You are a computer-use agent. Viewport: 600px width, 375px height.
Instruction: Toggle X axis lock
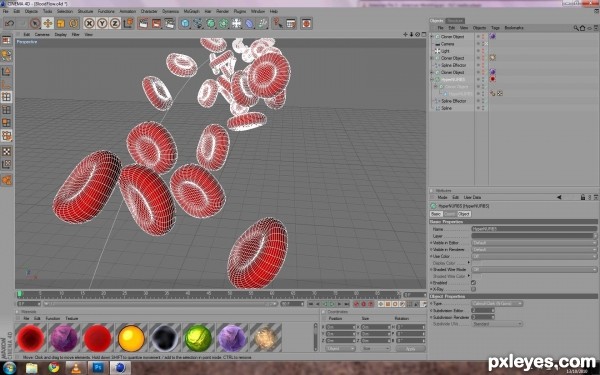[89, 24]
